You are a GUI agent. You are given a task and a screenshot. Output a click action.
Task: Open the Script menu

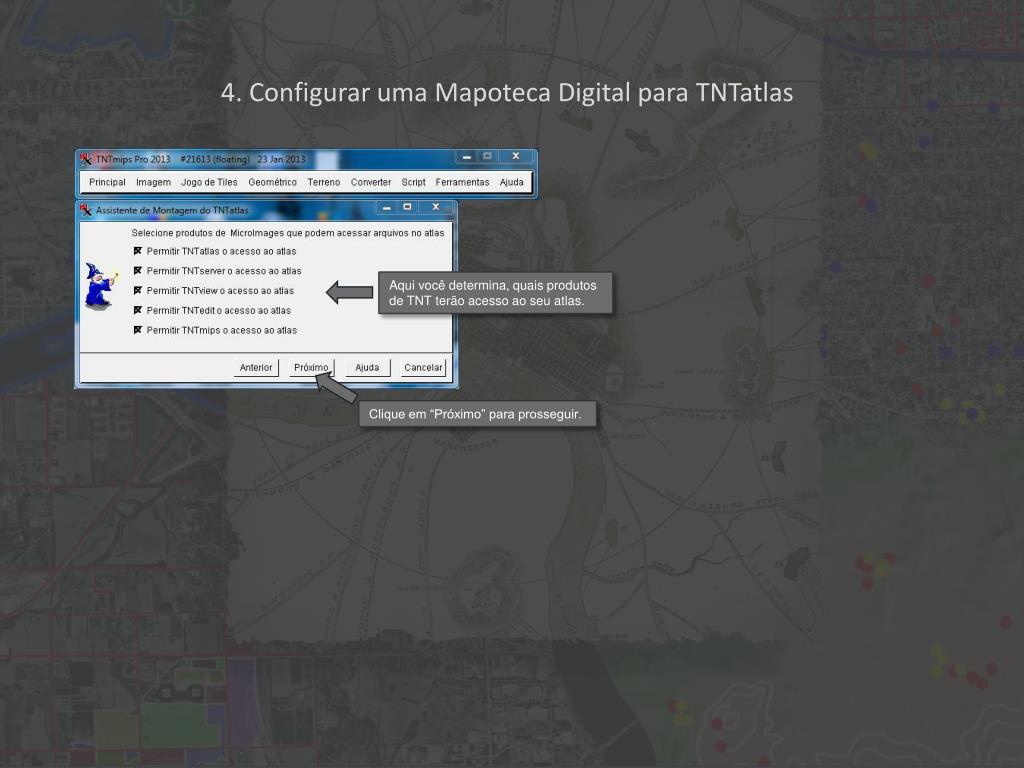click(413, 182)
